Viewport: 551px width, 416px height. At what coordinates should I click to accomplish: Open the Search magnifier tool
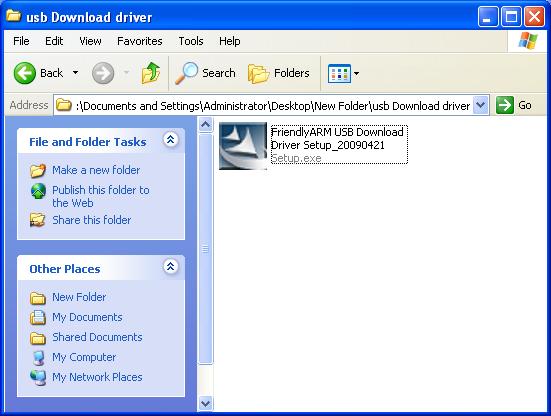pos(187,73)
